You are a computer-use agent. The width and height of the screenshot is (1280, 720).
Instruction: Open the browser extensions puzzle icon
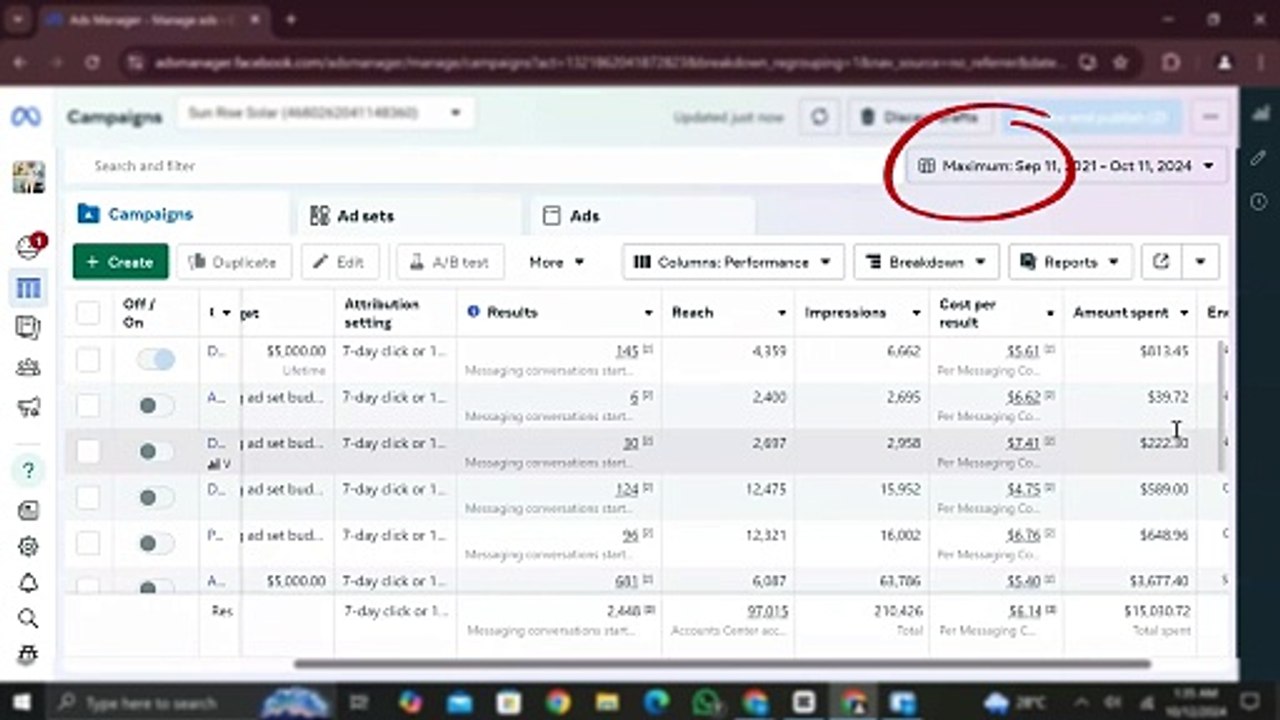1171,62
